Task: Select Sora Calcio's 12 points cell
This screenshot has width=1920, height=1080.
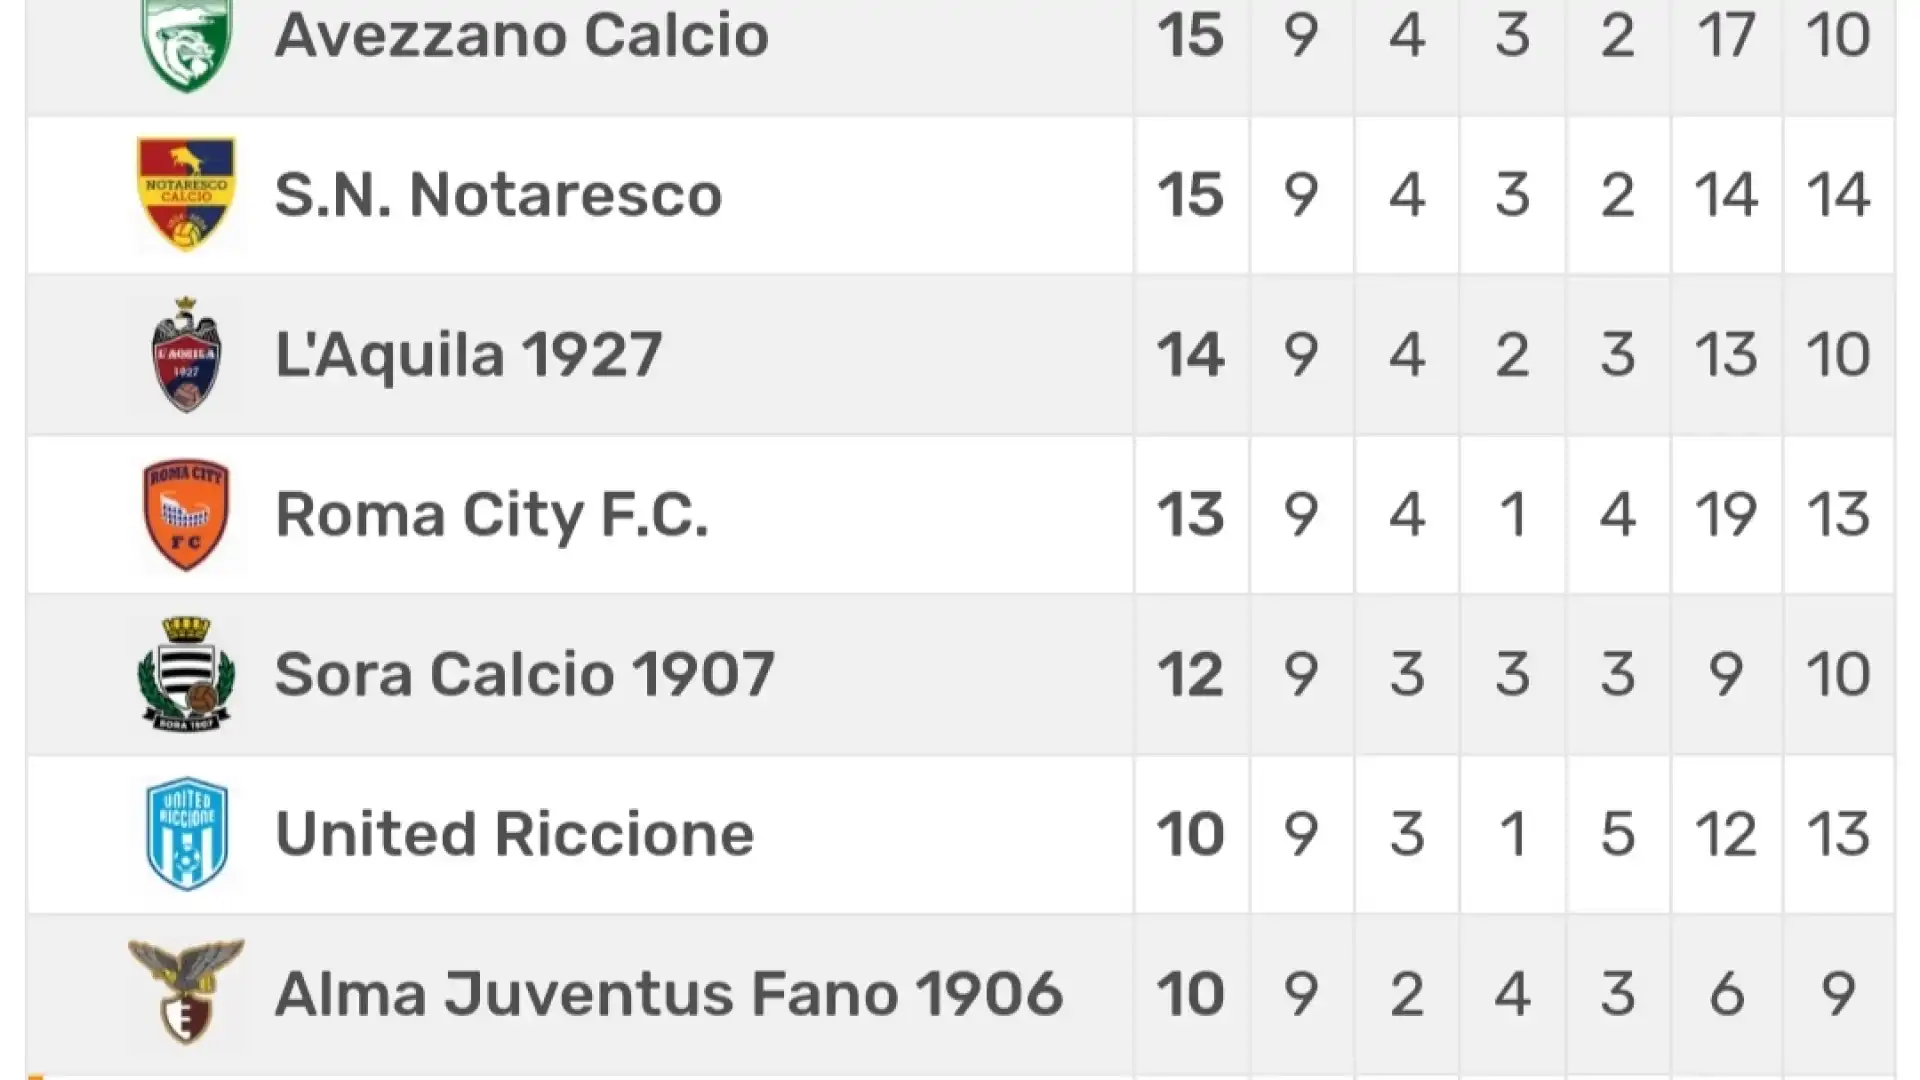Action: (1191, 674)
